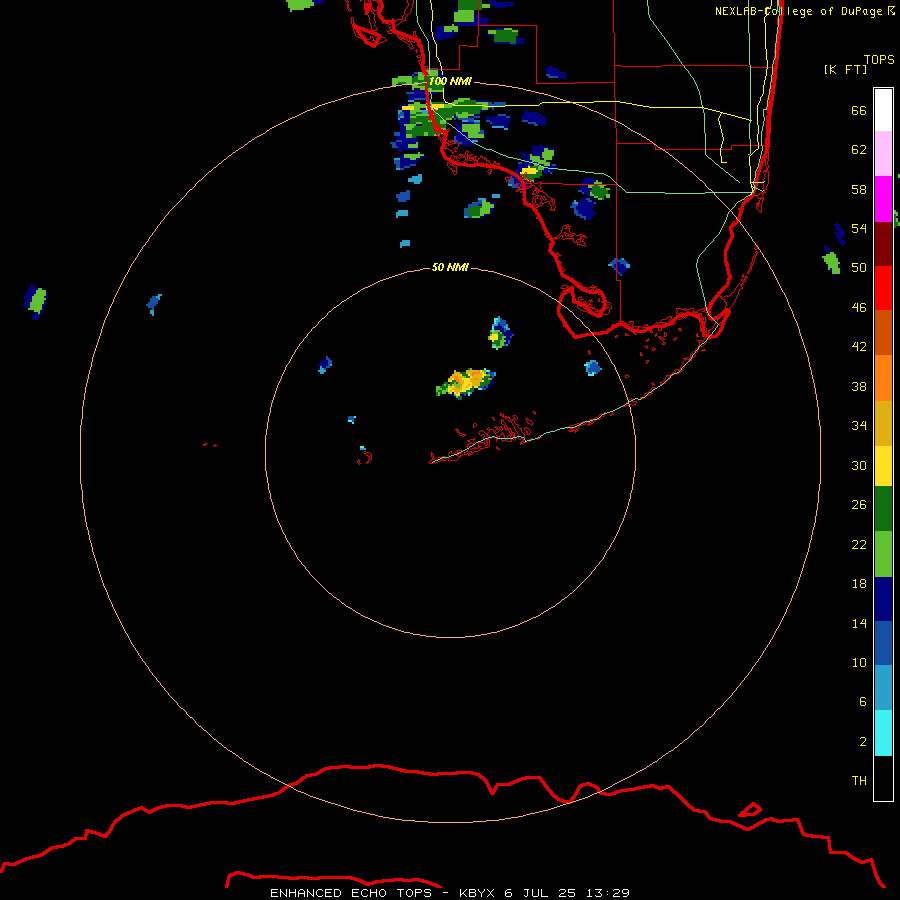This screenshot has width=900, height=900.
Task: Click the legend value 26
Action: point(859,505)
